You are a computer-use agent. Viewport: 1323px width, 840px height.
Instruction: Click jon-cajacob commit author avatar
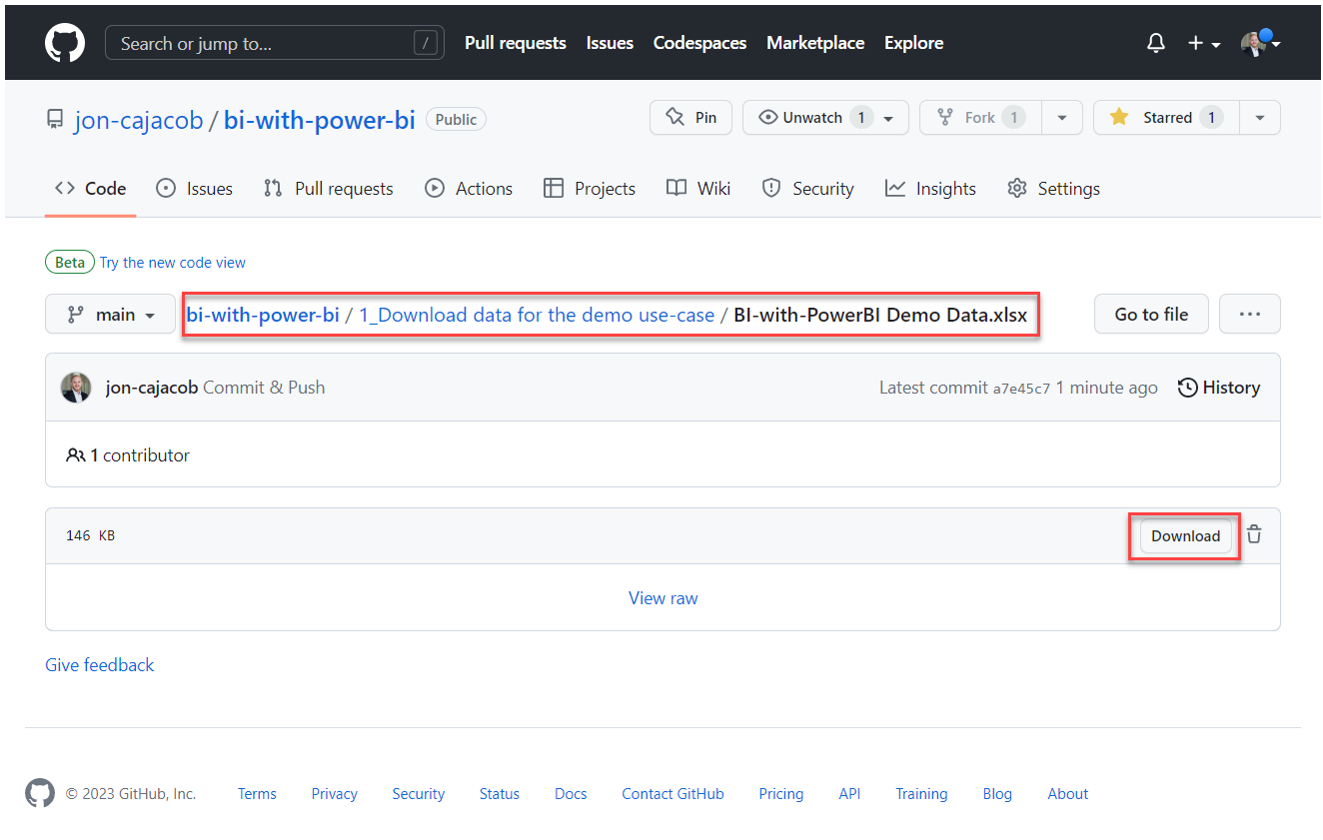coord(76,387)
